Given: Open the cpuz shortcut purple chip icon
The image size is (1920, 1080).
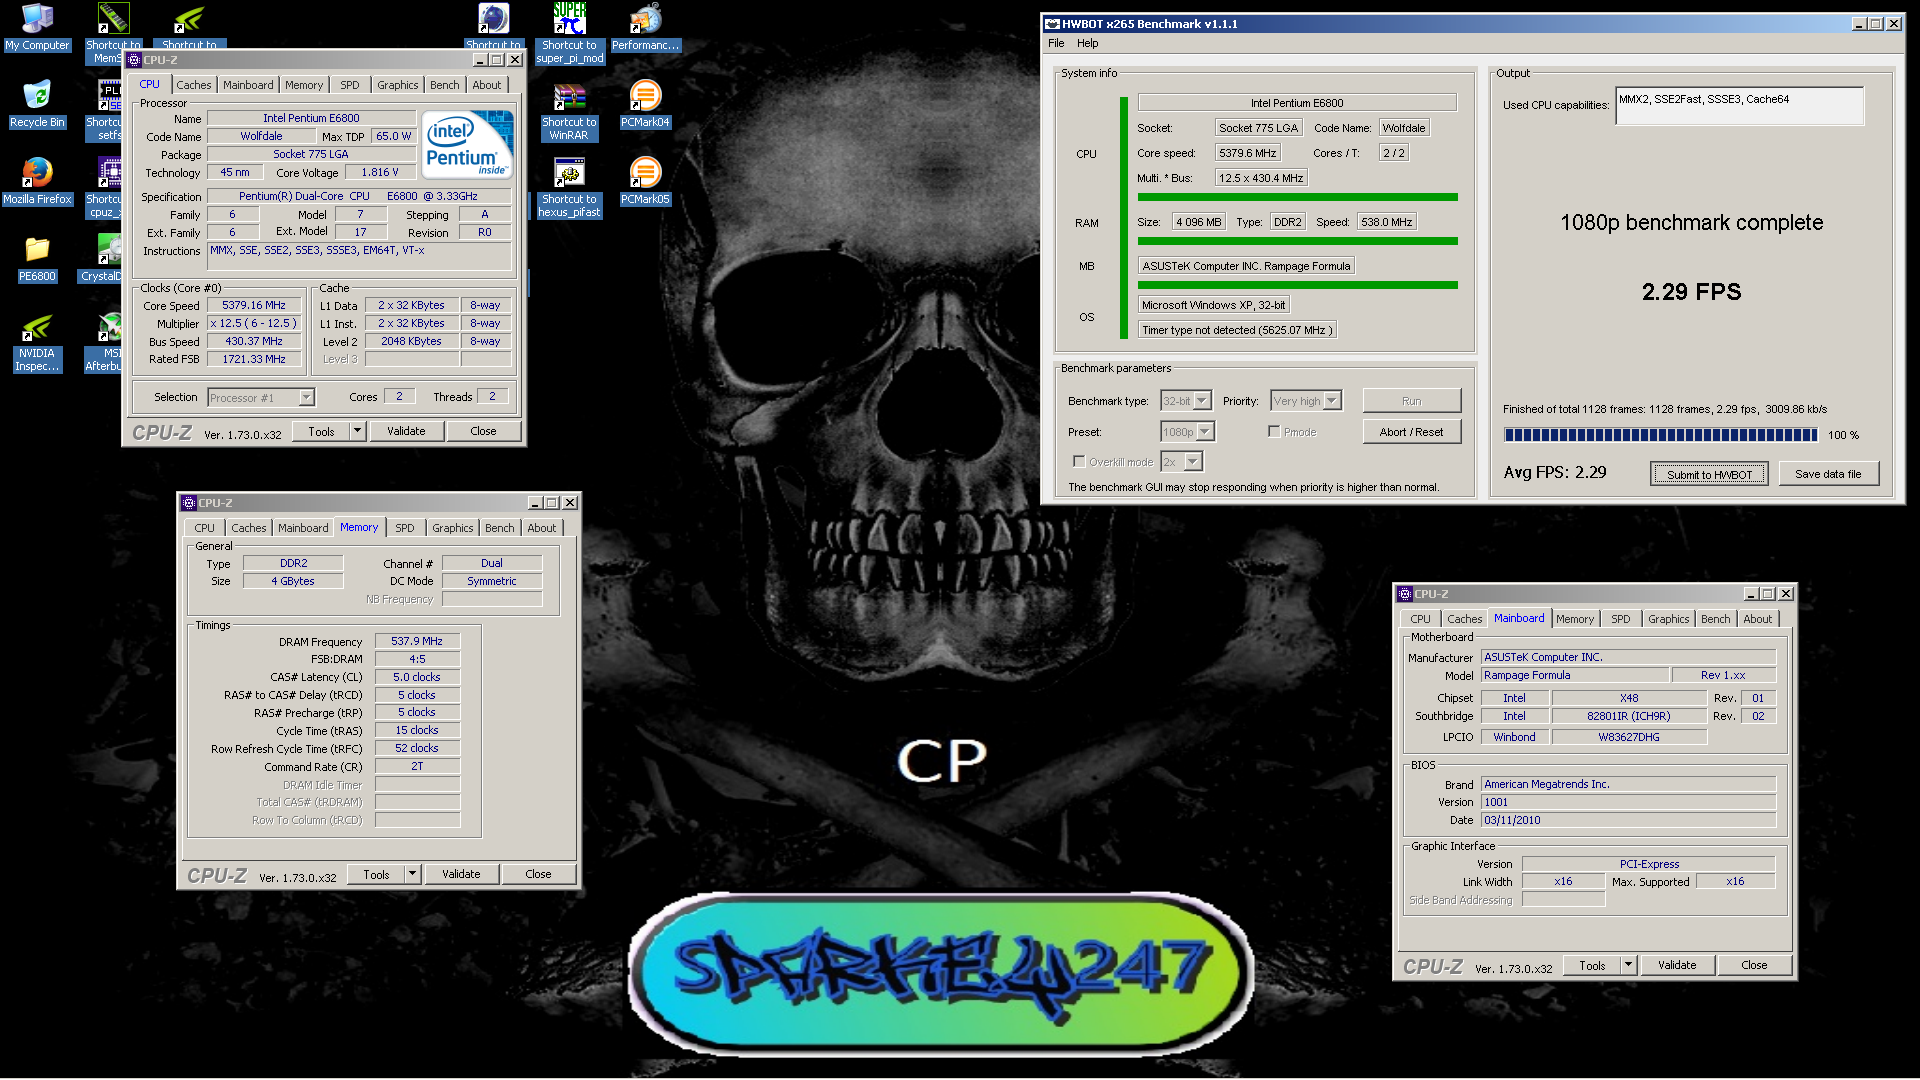Looking at the screenshot, I should 108,187.
